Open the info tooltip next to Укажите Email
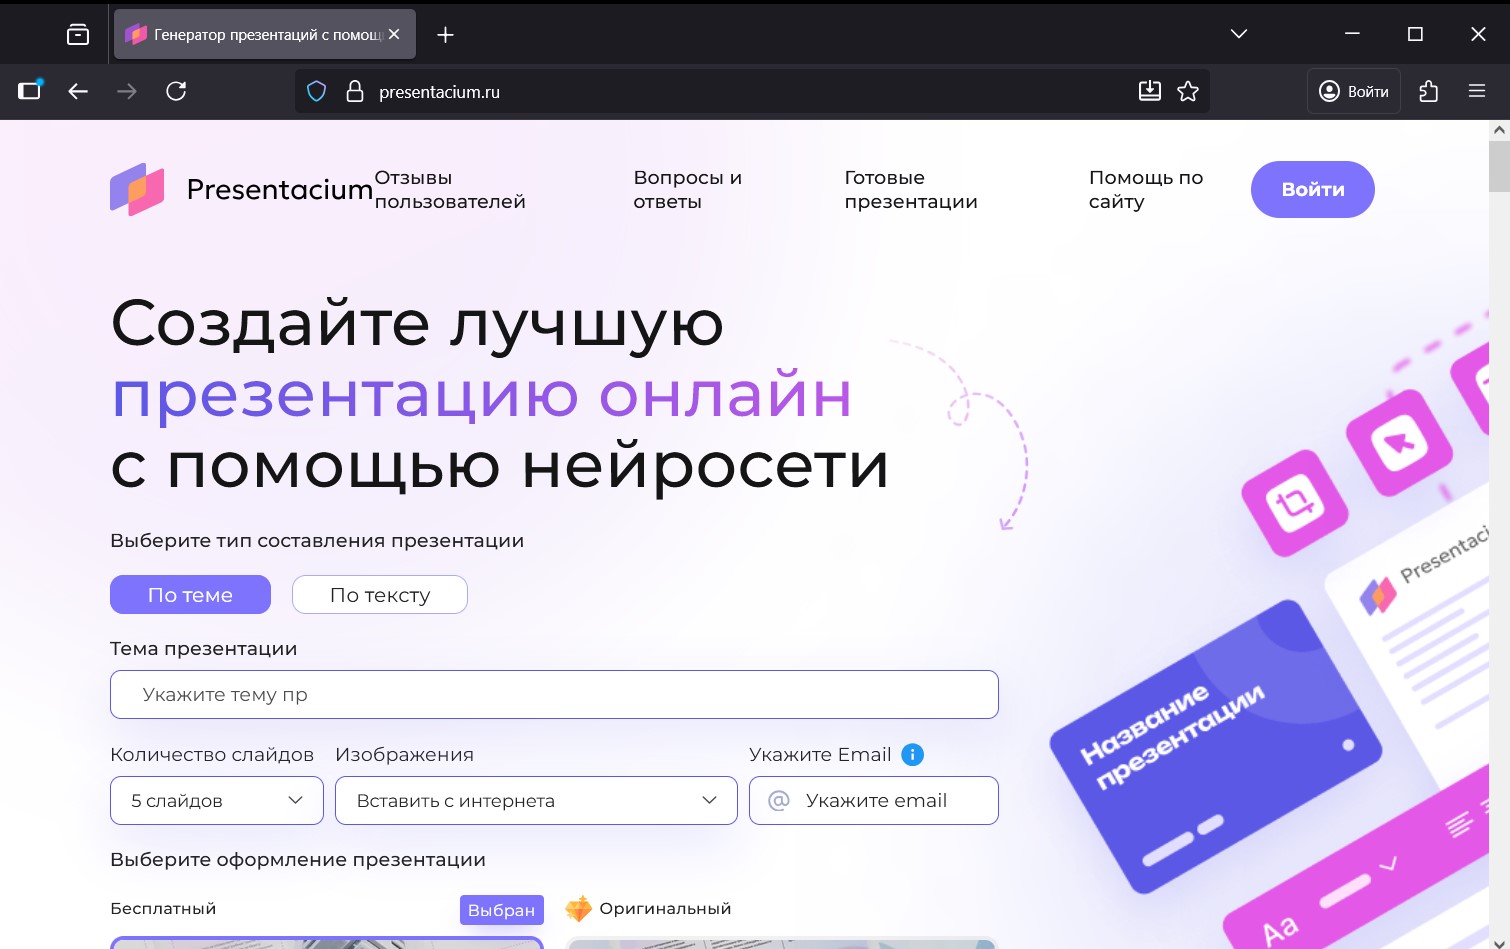This screenshot has width=1510, height=949. (x=912, y=755)
